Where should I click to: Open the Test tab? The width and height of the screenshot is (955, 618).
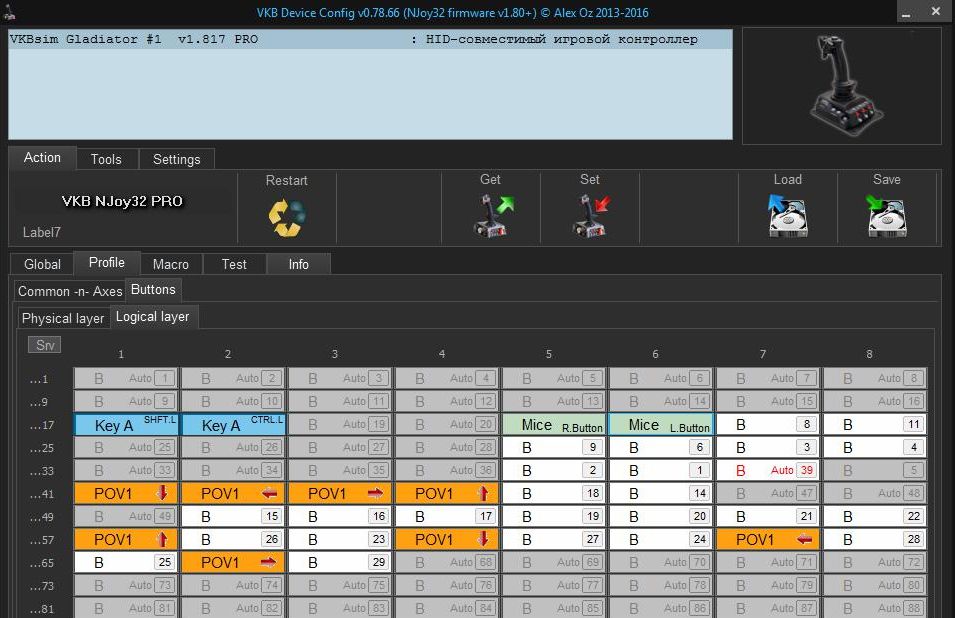[234, 264]
